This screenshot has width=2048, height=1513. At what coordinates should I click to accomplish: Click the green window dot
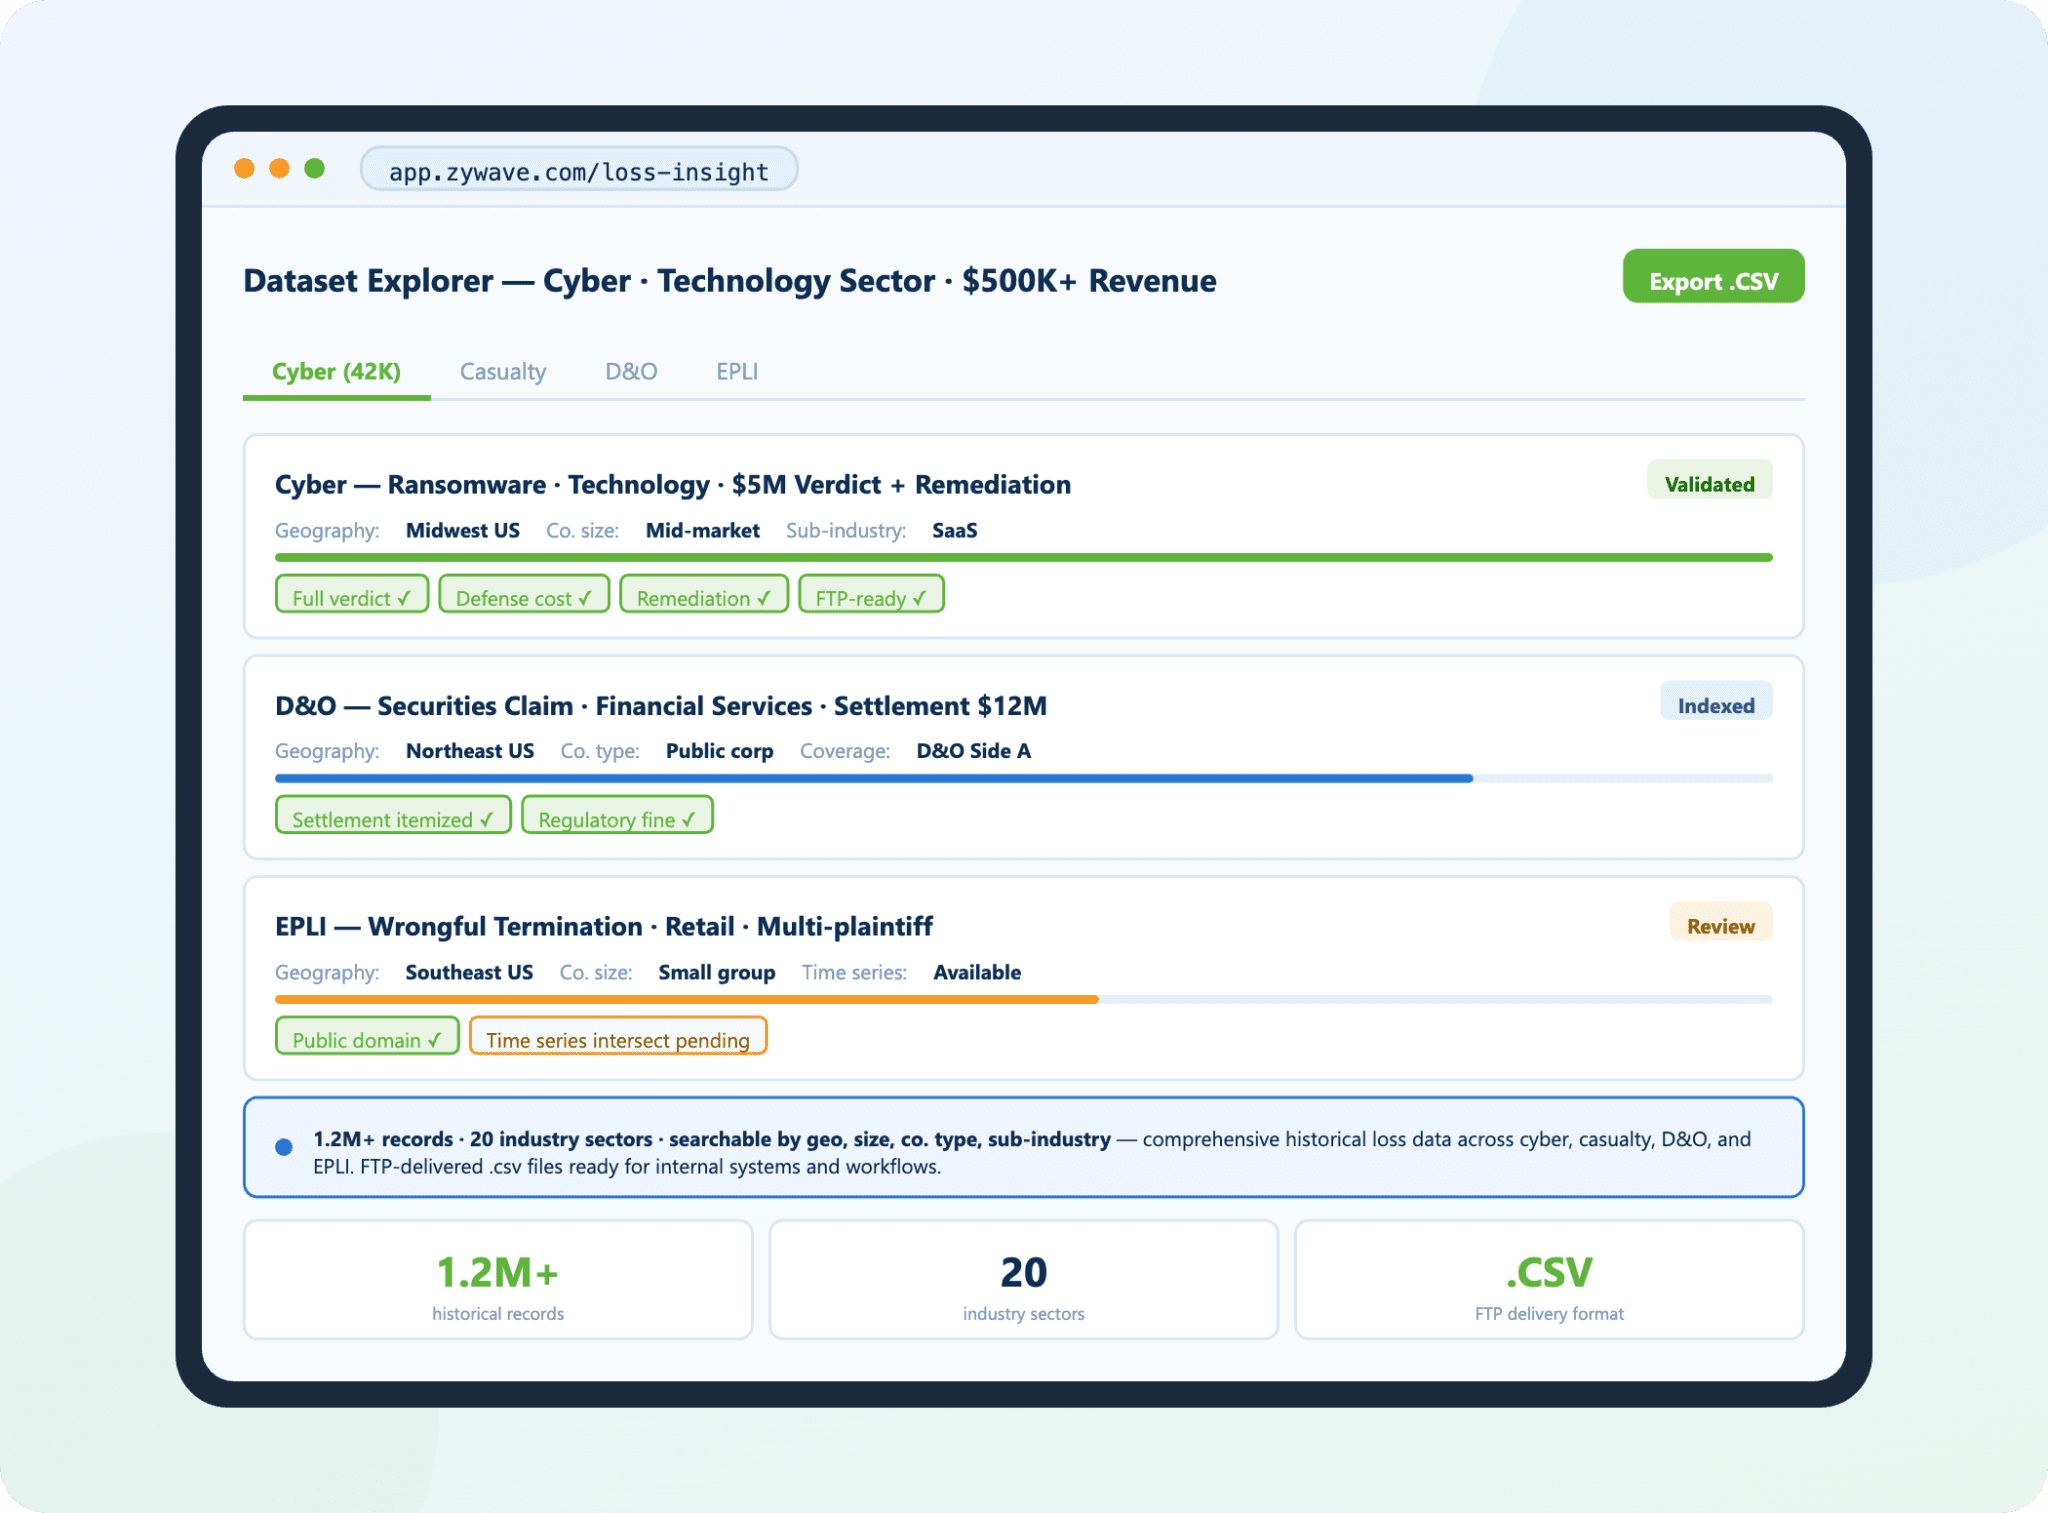[x=314, y=168]
